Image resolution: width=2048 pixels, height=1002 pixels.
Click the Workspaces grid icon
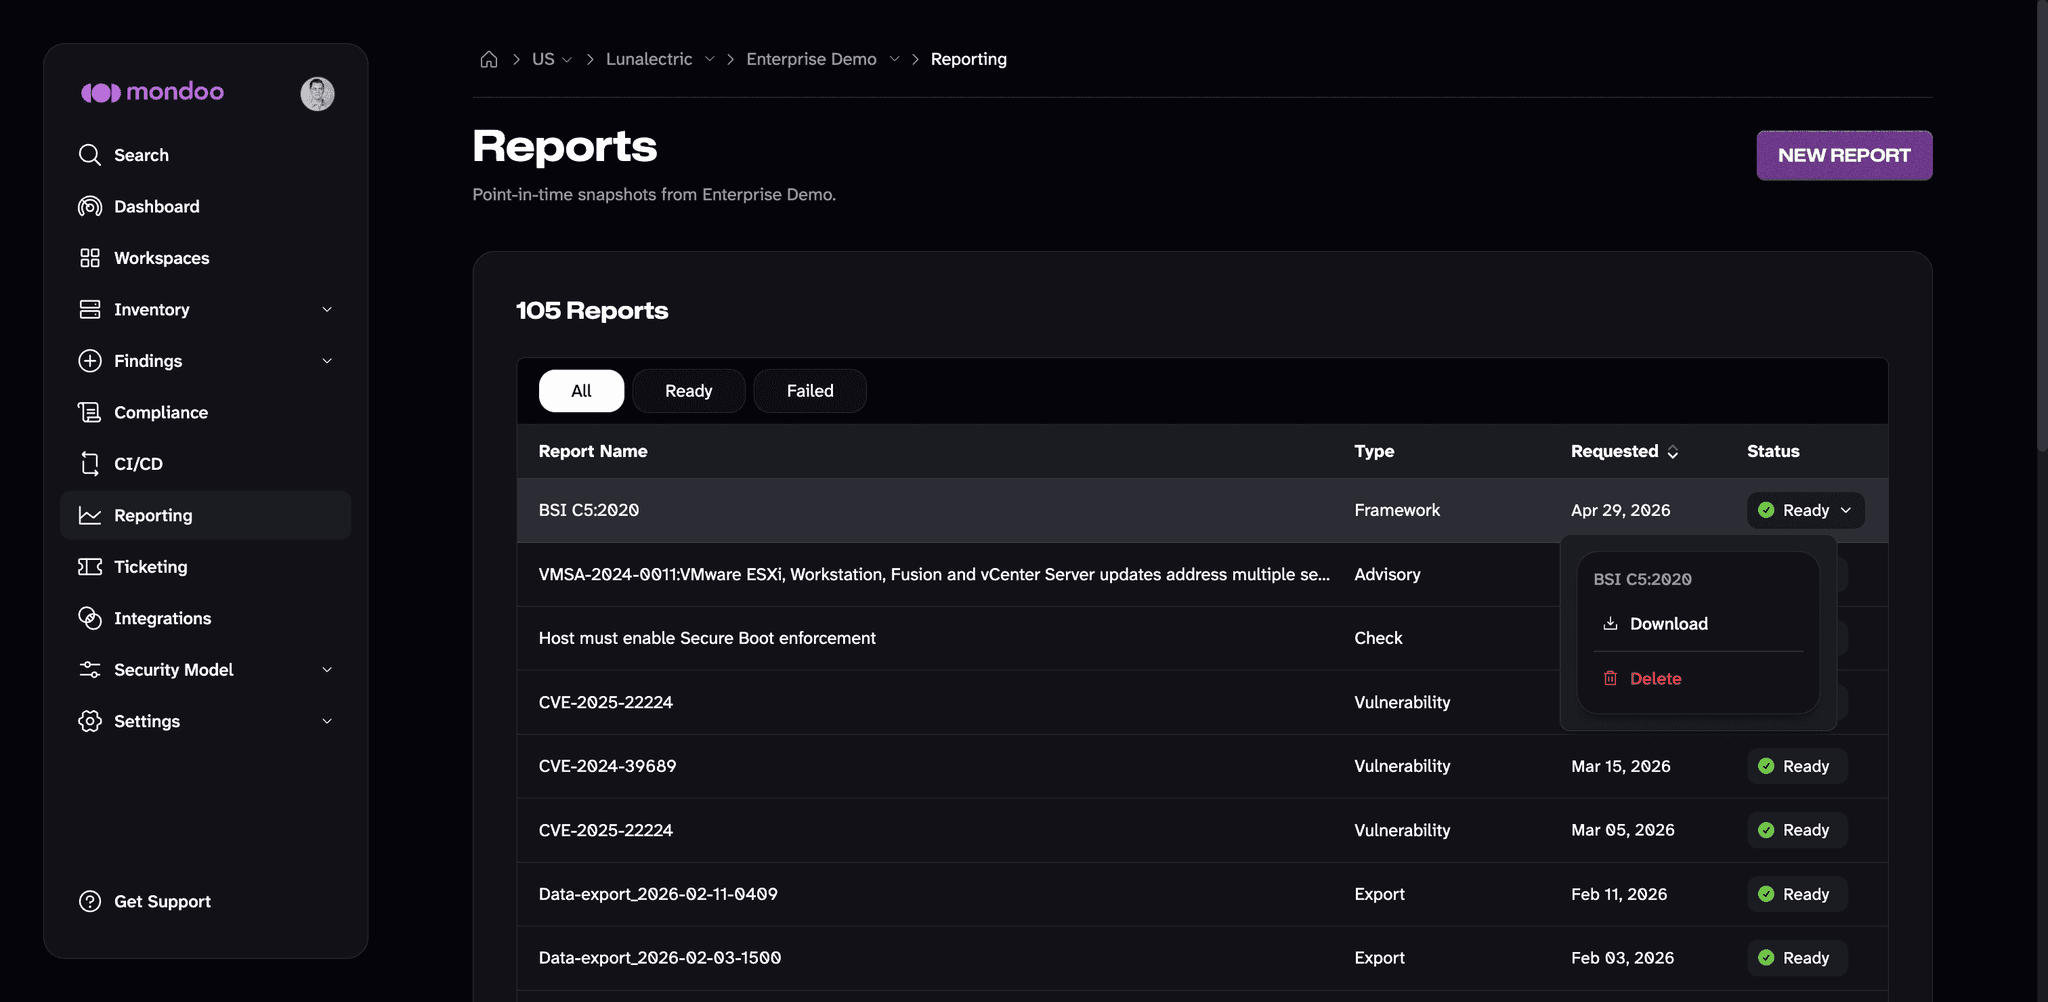click(x=90, y=258)
